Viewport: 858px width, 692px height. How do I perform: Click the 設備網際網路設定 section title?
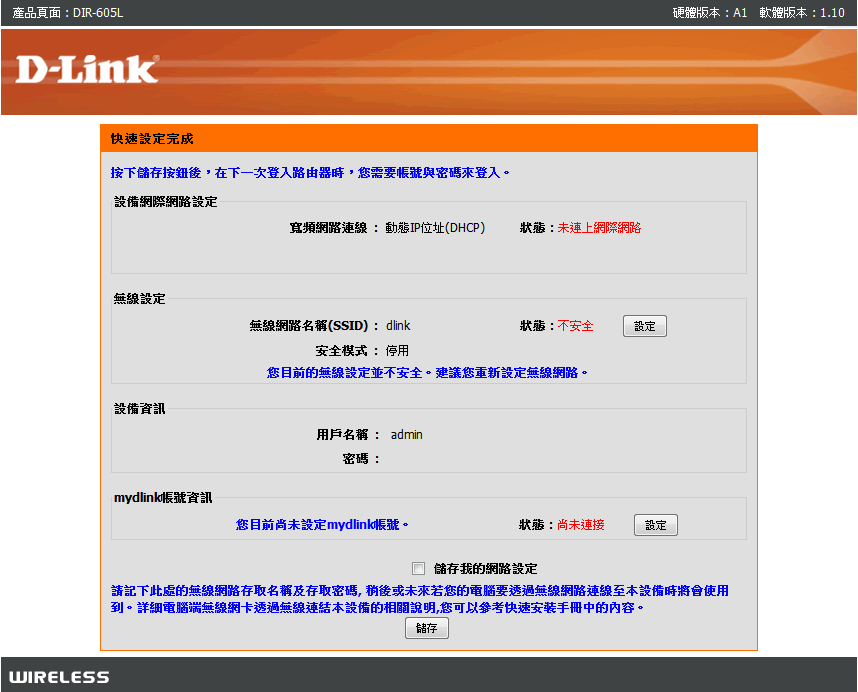click(x=165, y=202)
